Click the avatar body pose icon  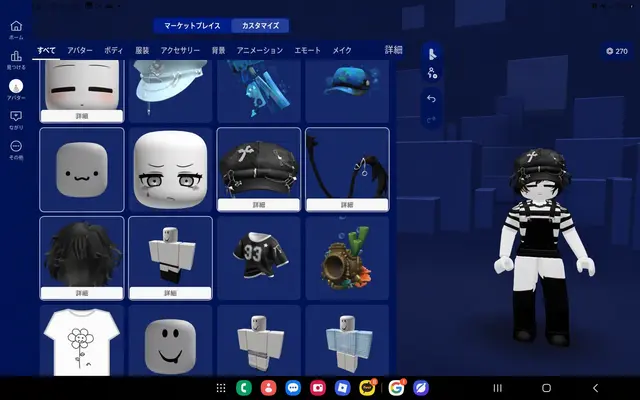(432, 54)
